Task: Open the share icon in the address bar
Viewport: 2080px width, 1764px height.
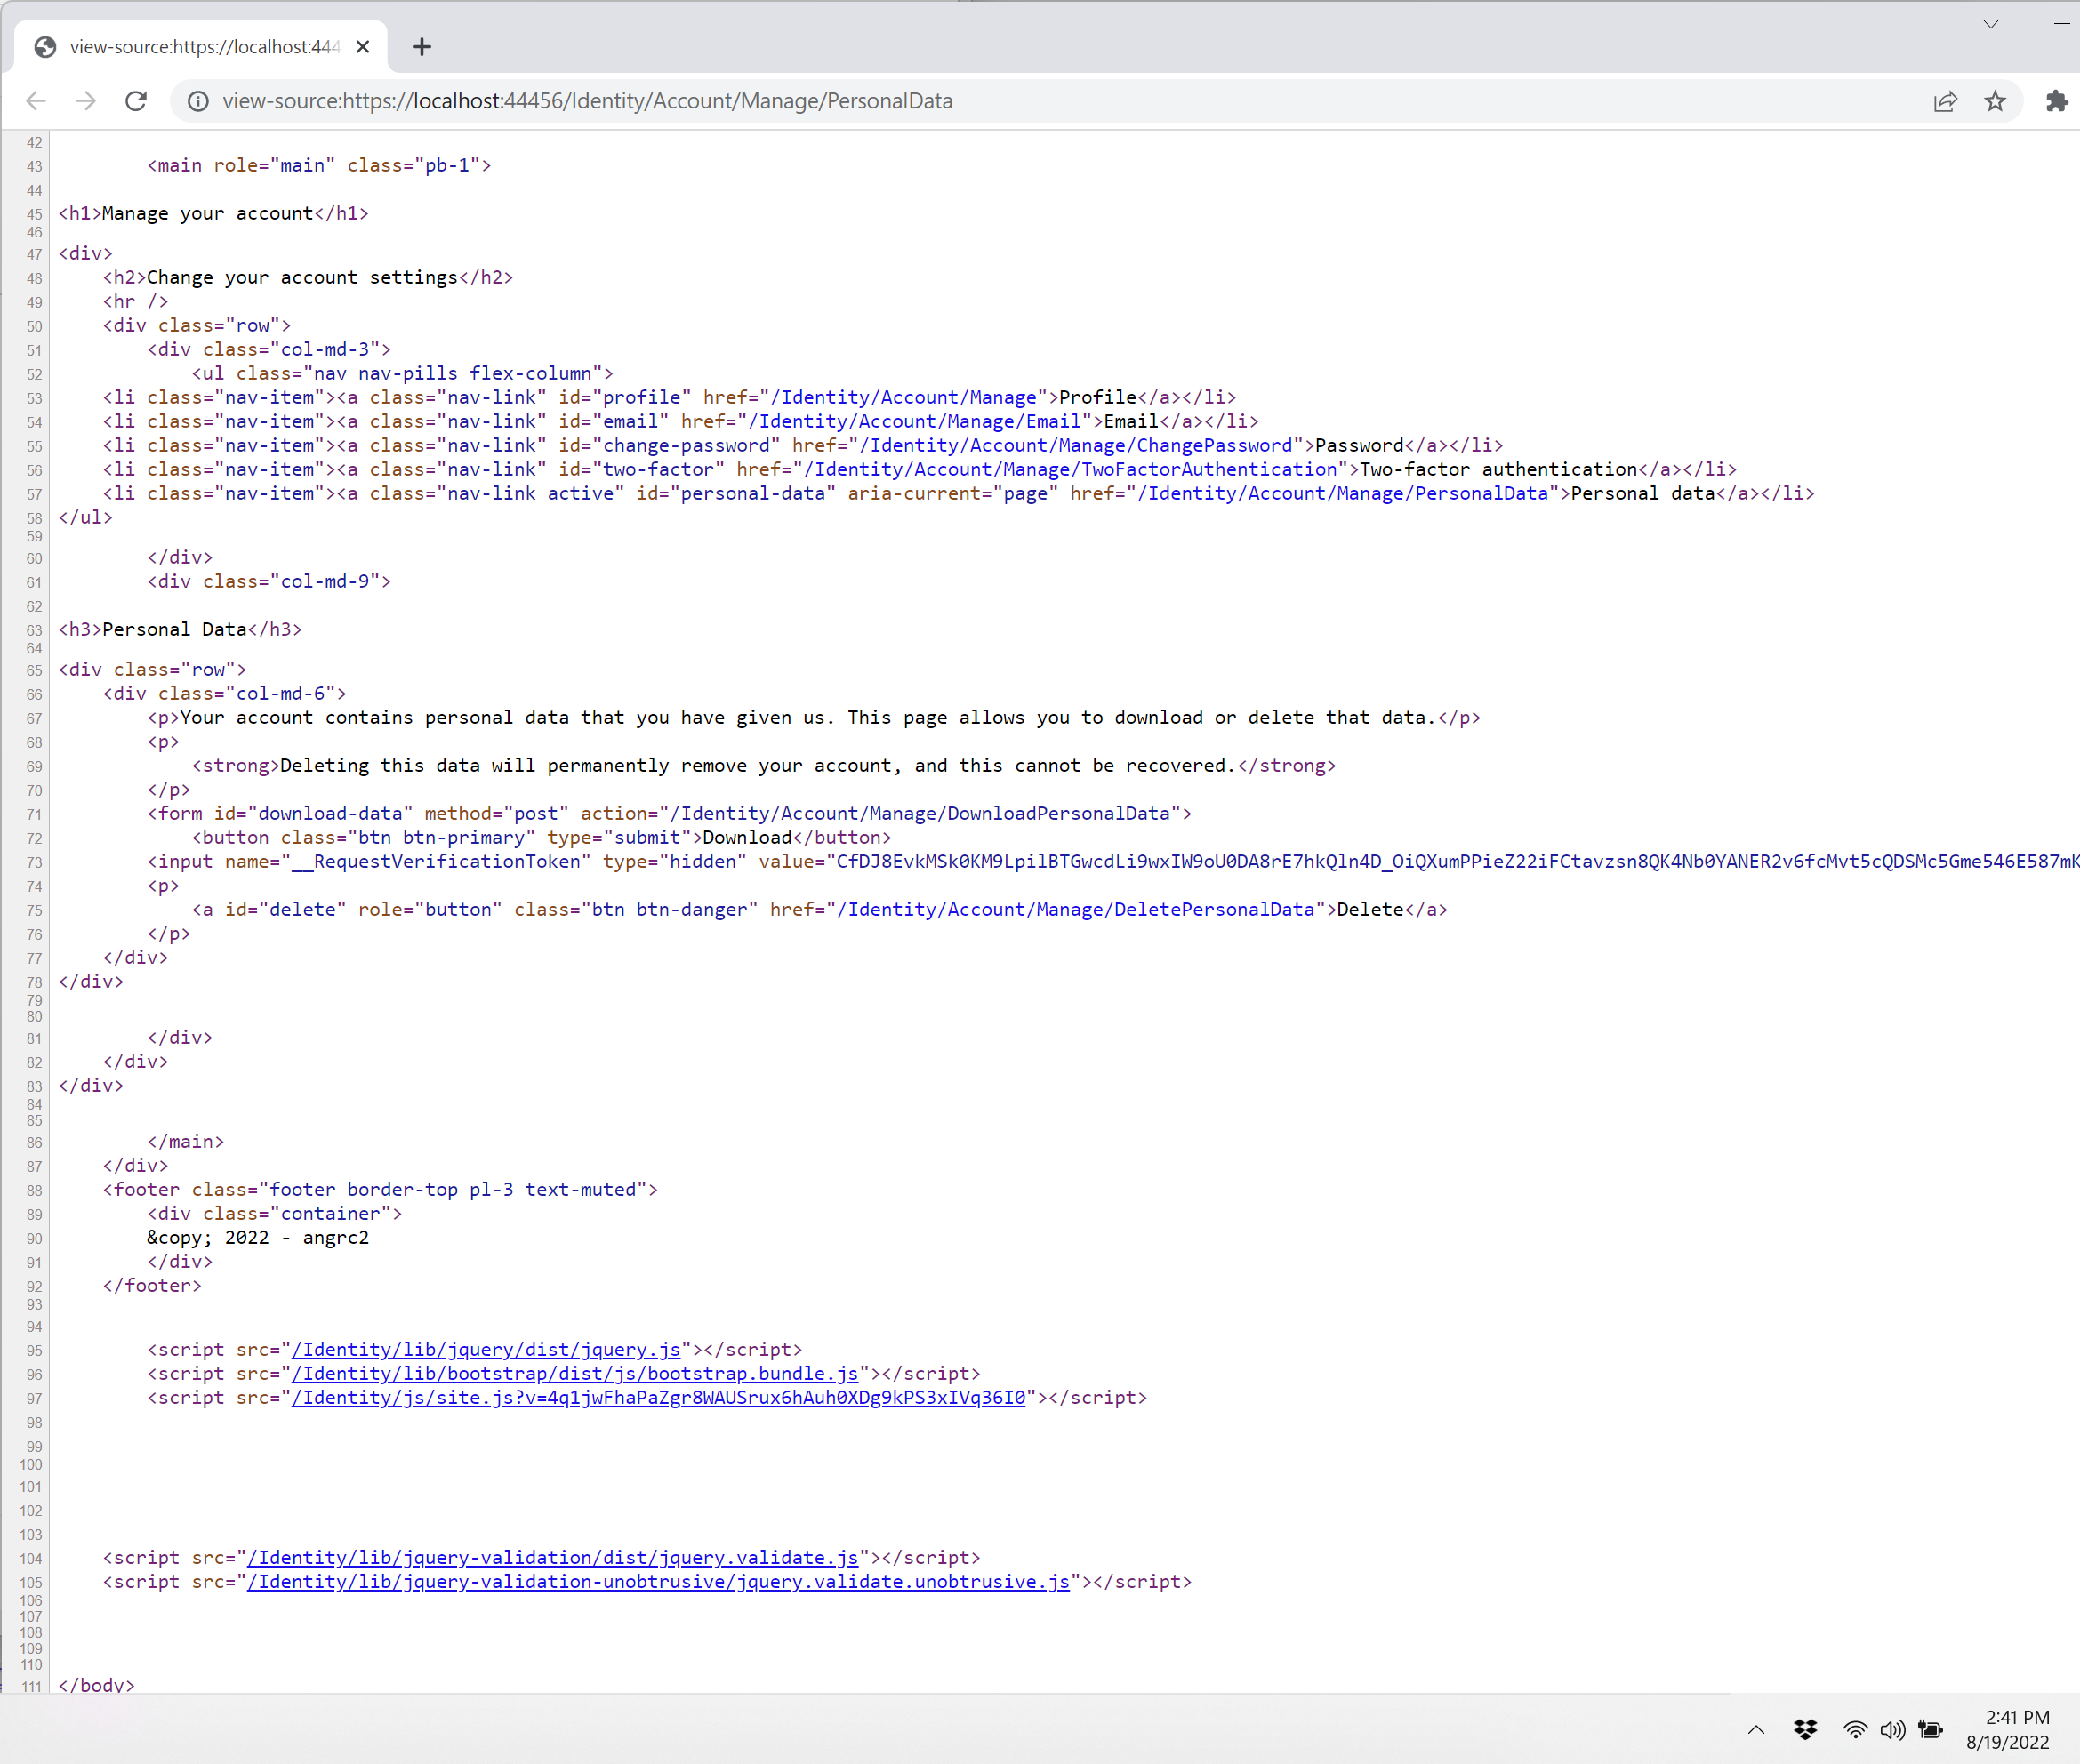Action: click(x=1943, y=101)
